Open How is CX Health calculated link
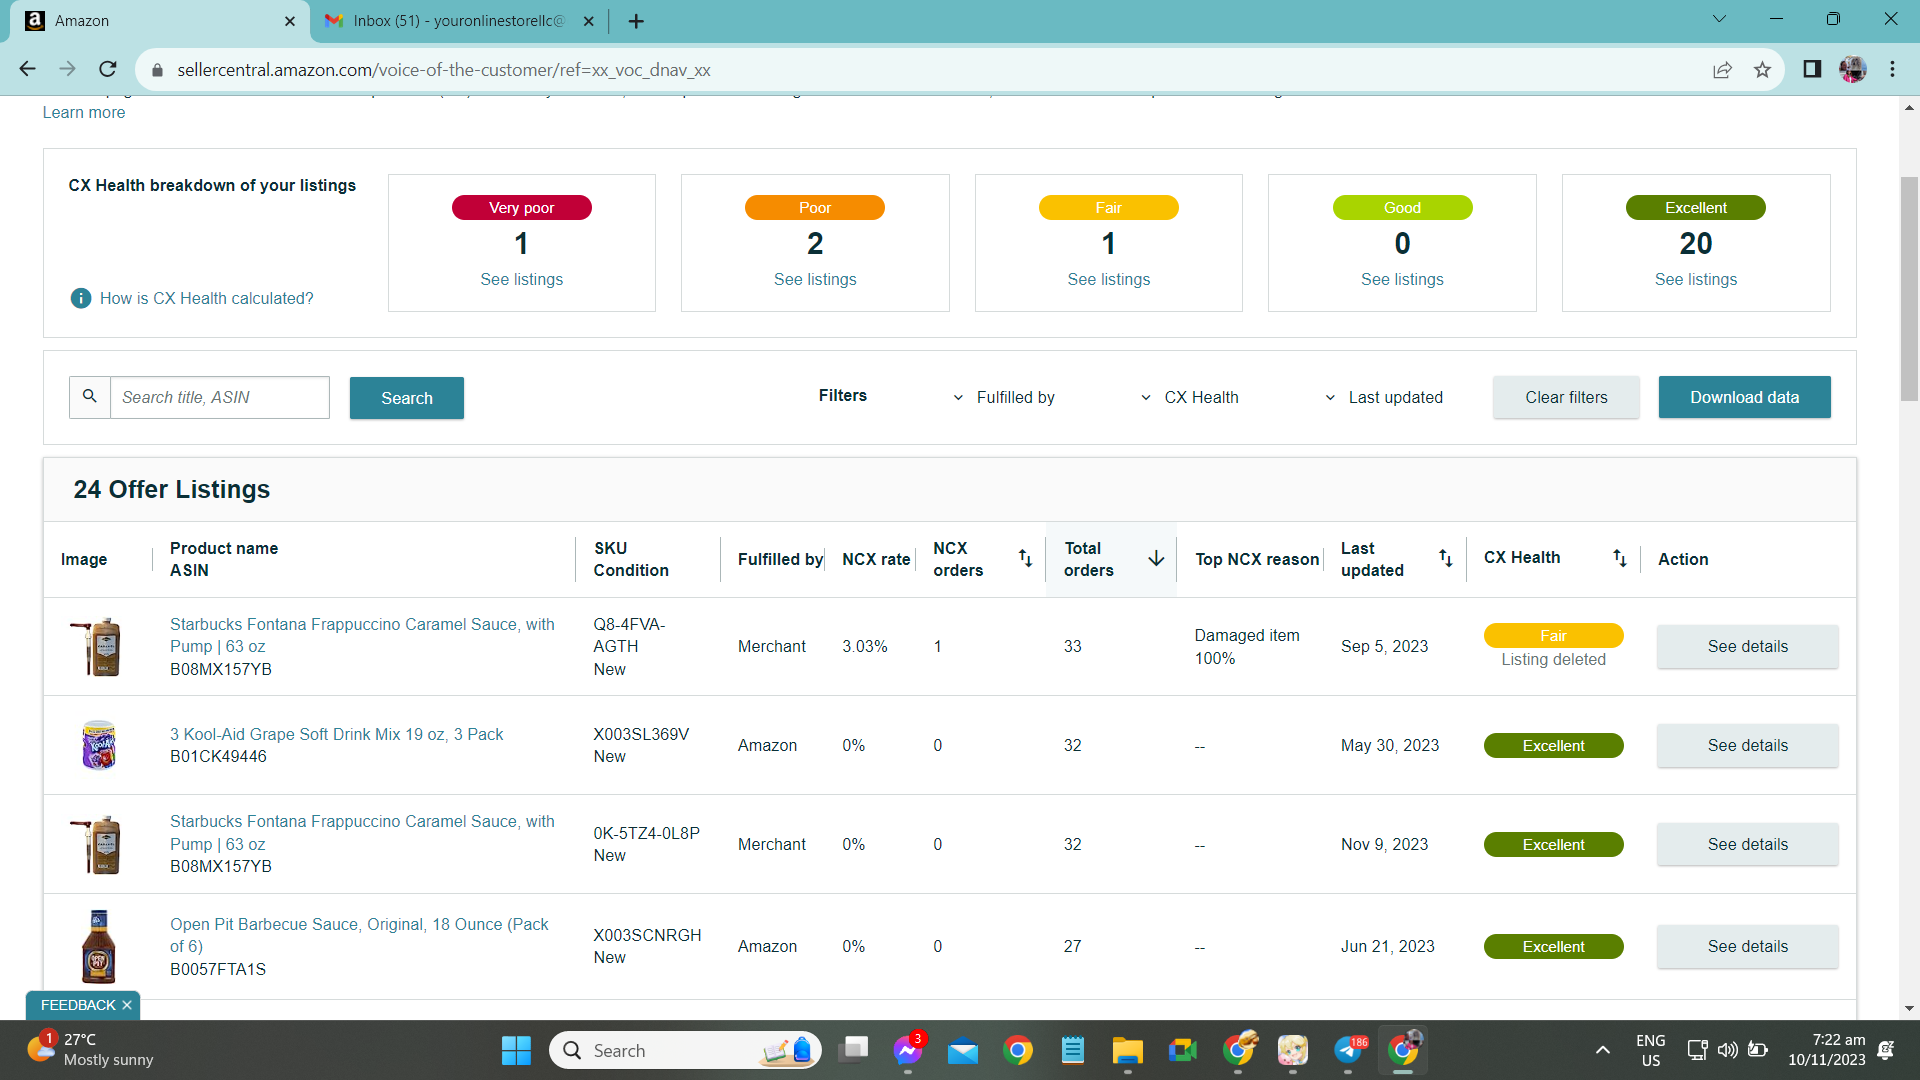The height and width of the screenshot is (1080, 1920). 207,298
